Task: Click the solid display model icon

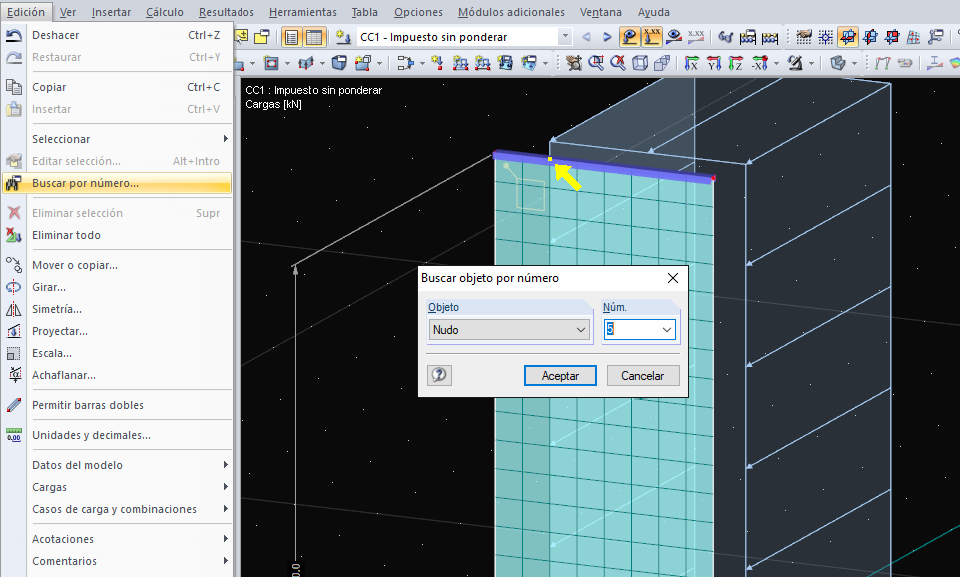Action: point(838,62)
